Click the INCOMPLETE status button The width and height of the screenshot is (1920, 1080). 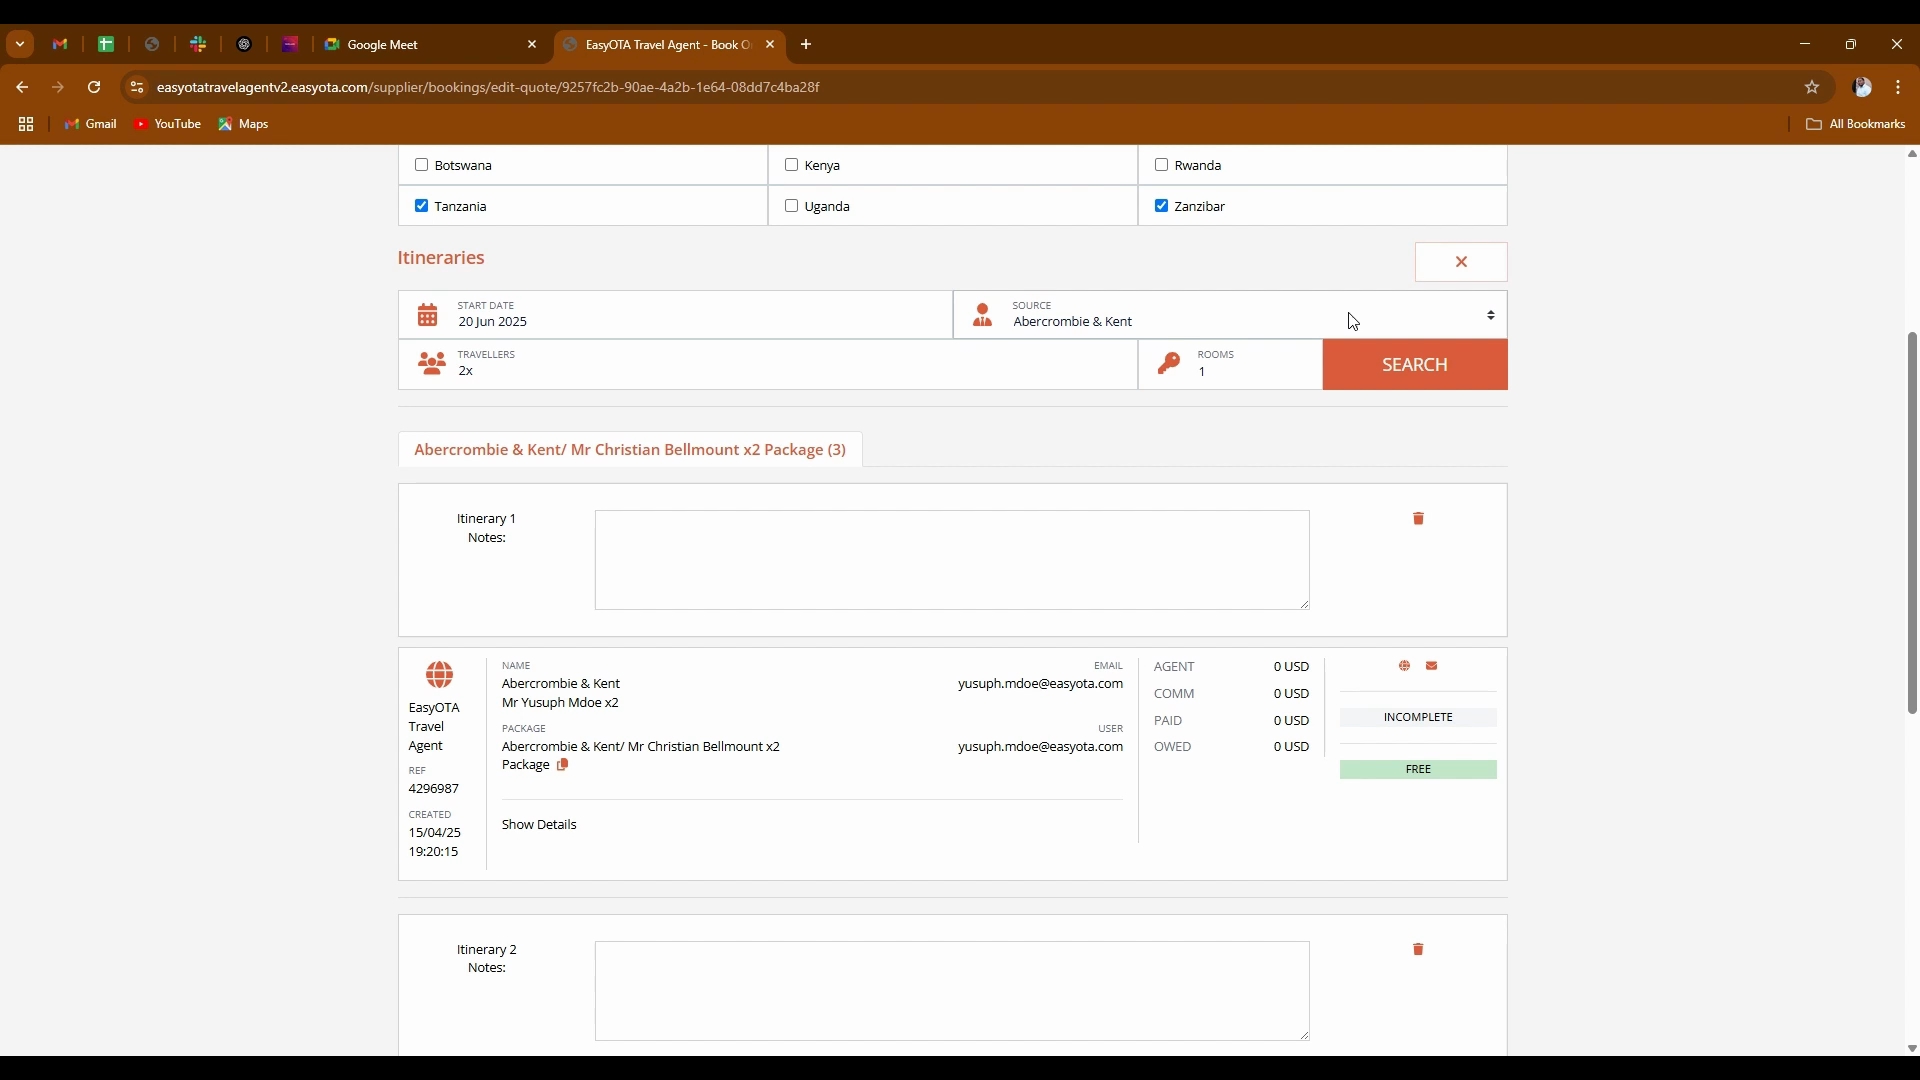click(x=1418, y=718)
